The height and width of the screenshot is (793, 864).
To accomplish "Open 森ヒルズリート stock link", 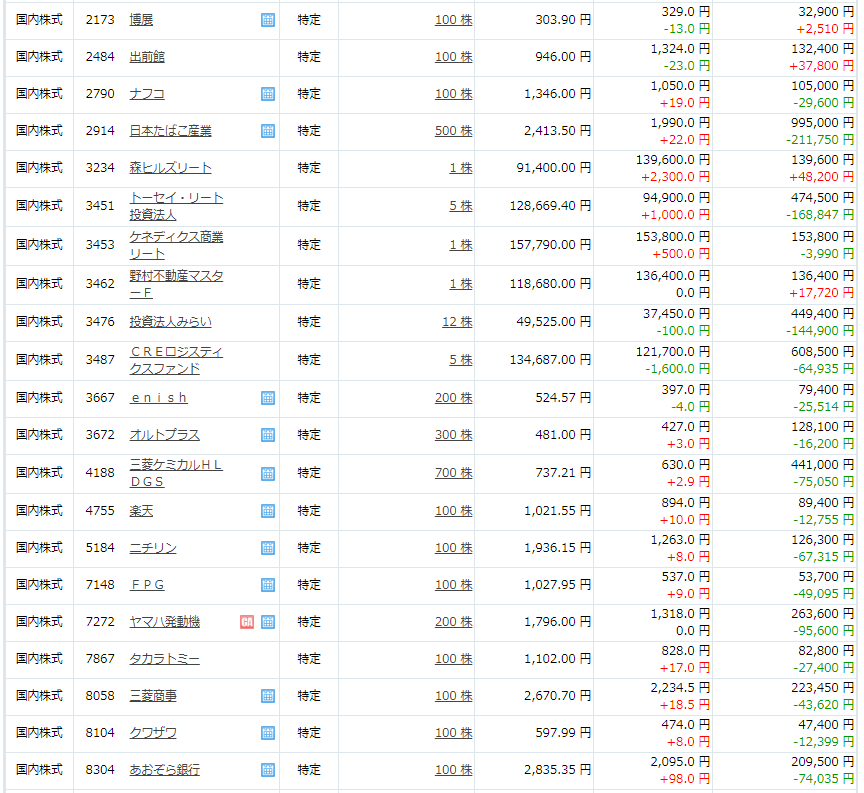I will (x=170, y=168).
